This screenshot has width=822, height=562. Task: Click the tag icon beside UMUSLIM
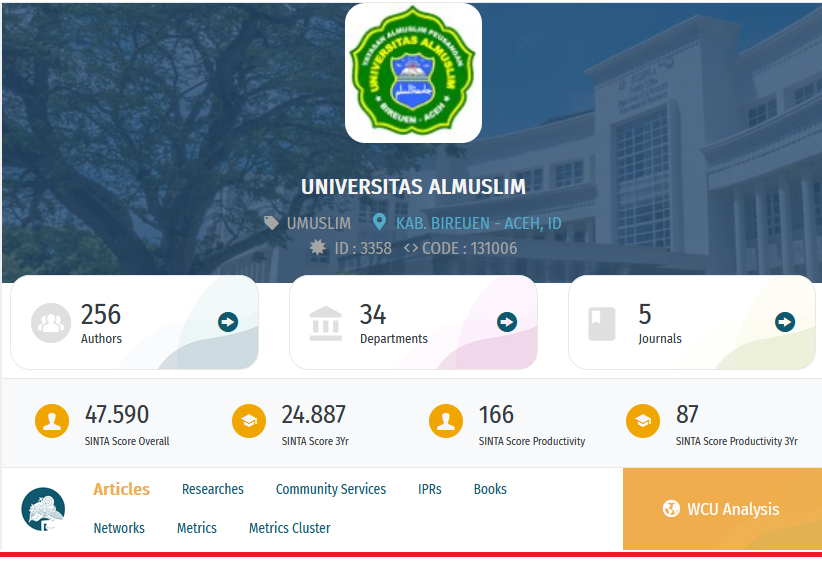[x=271, y=223]
